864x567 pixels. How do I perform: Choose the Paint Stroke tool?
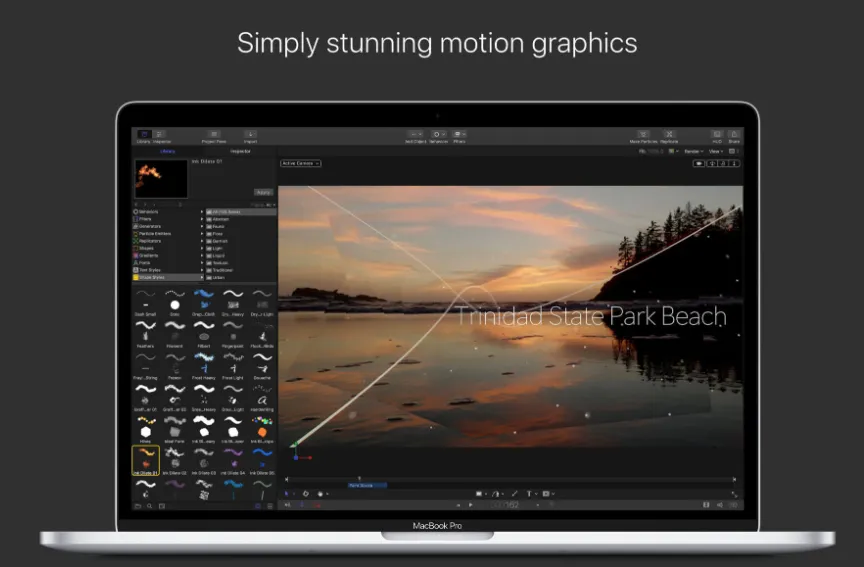515,494
